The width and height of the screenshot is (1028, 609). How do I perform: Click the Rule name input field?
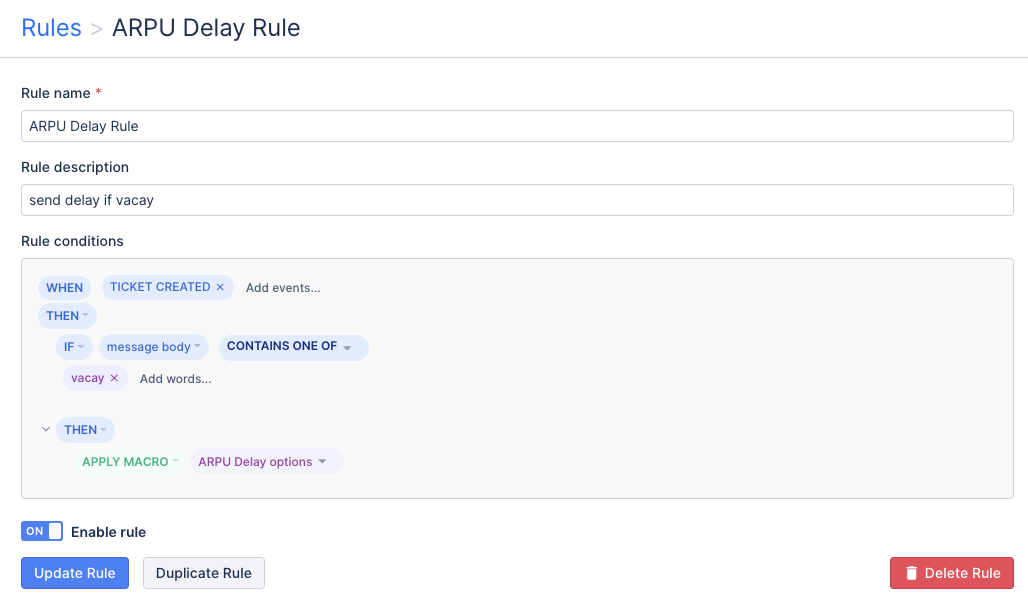pyautogui.click(x=517, y=126)
